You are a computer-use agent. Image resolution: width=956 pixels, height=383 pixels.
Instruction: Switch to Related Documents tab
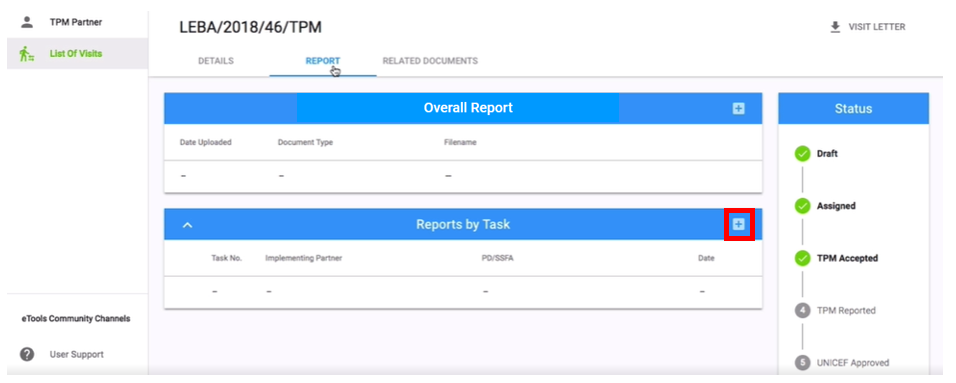click(430, 61)
